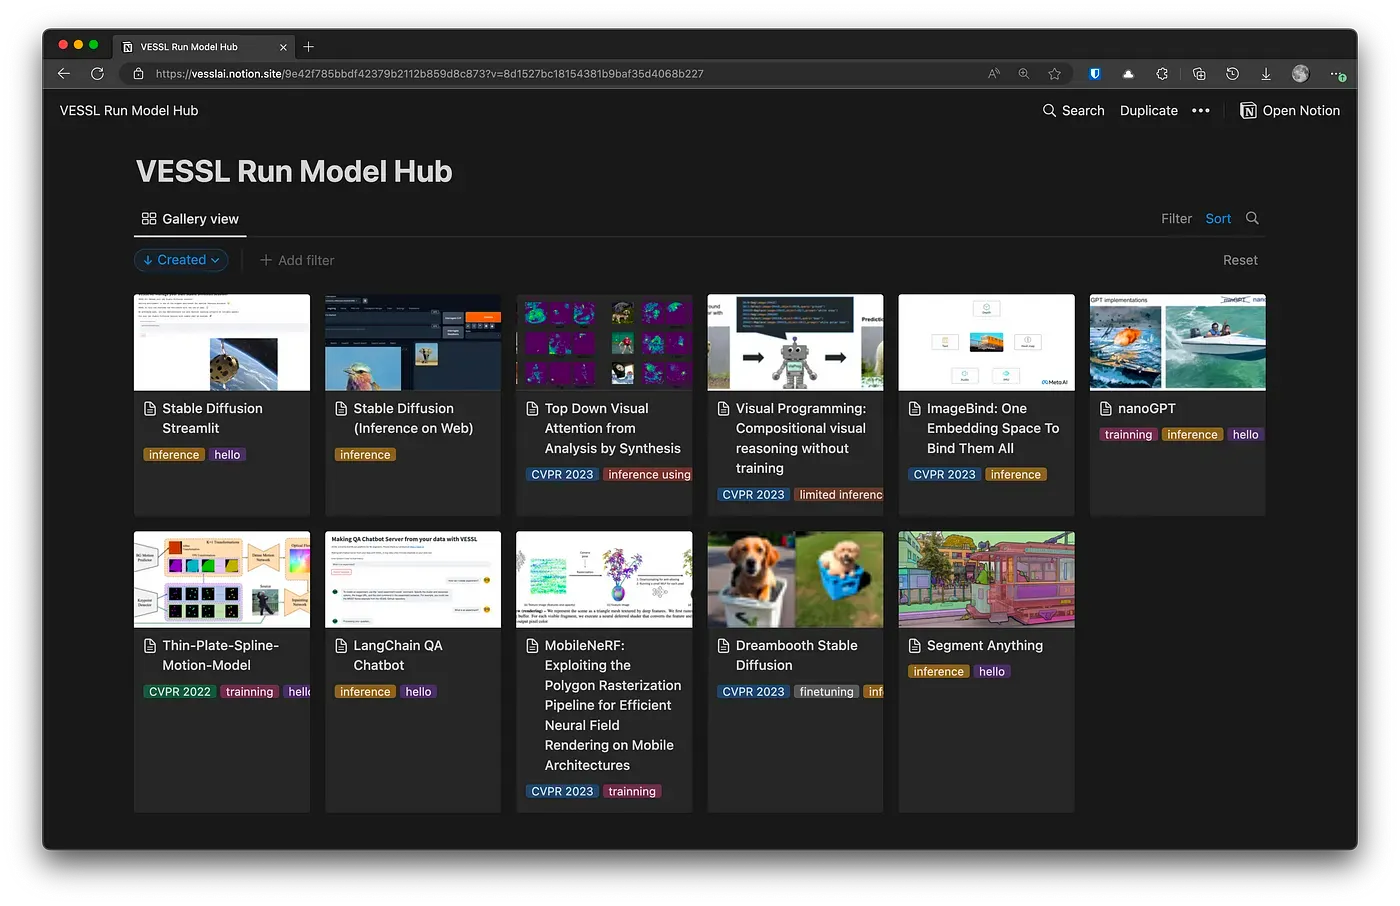Click the gallery search magnifier icon
The image size is (1400, 906).
1252,218
